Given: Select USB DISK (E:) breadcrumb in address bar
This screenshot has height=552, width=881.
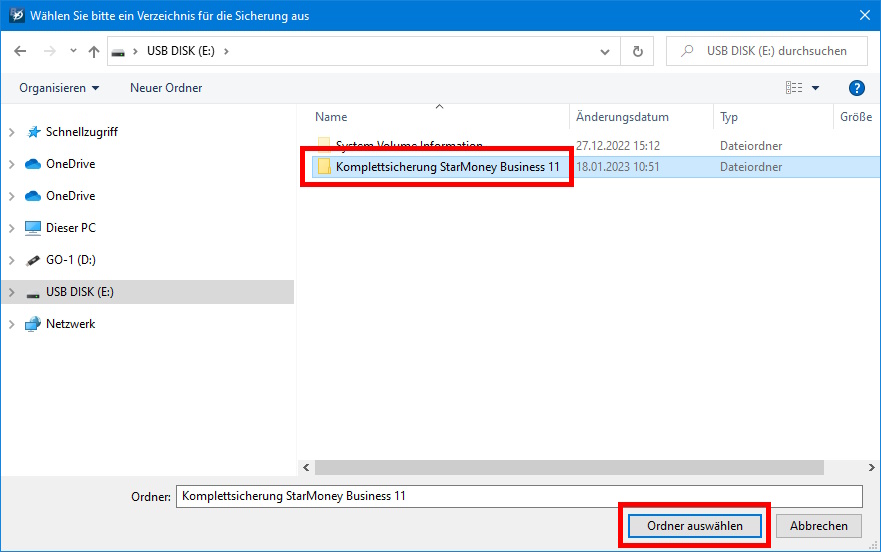Looking at the screenshot, I should tap(181, 51).
